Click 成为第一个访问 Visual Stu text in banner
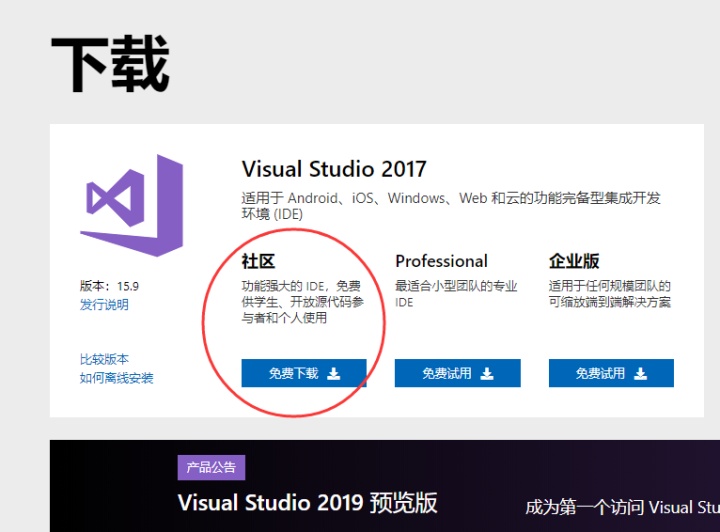720x532 pixels. (x=622, y=507)
